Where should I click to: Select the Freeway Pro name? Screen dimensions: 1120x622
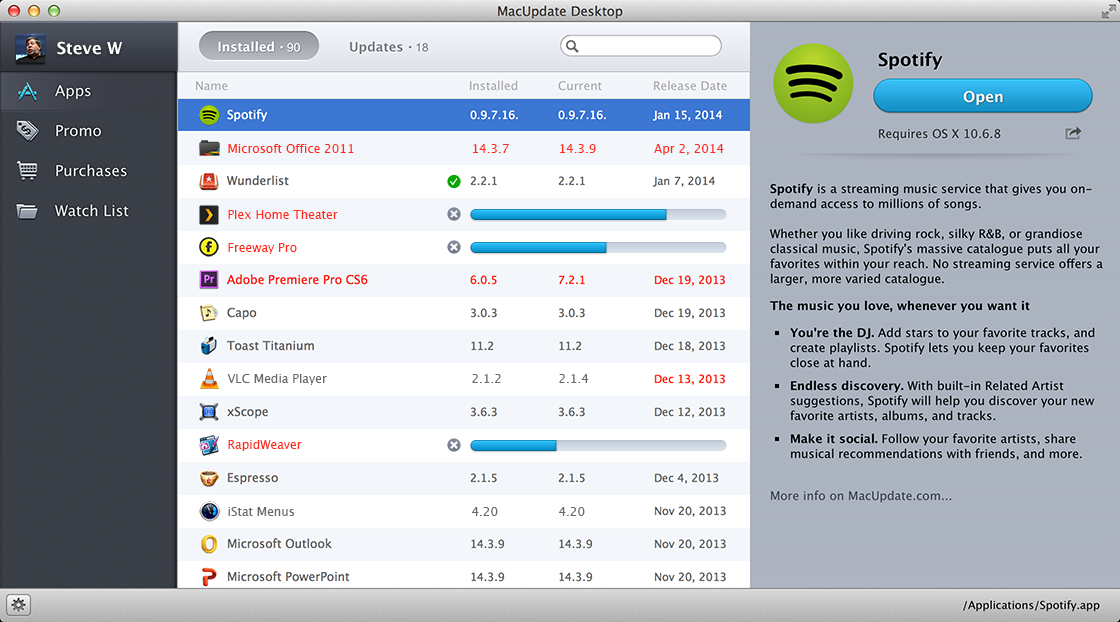[x=261, y=247]
